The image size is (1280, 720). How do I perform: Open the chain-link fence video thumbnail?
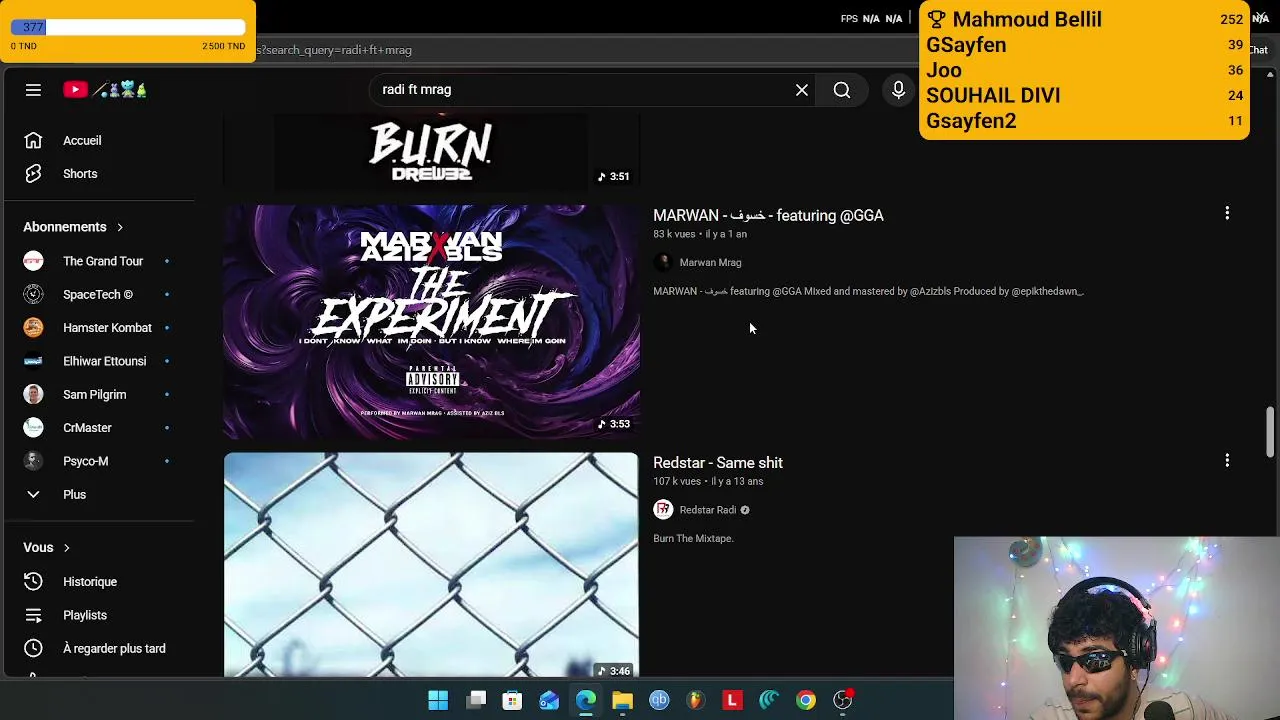(x=431, y=565)
